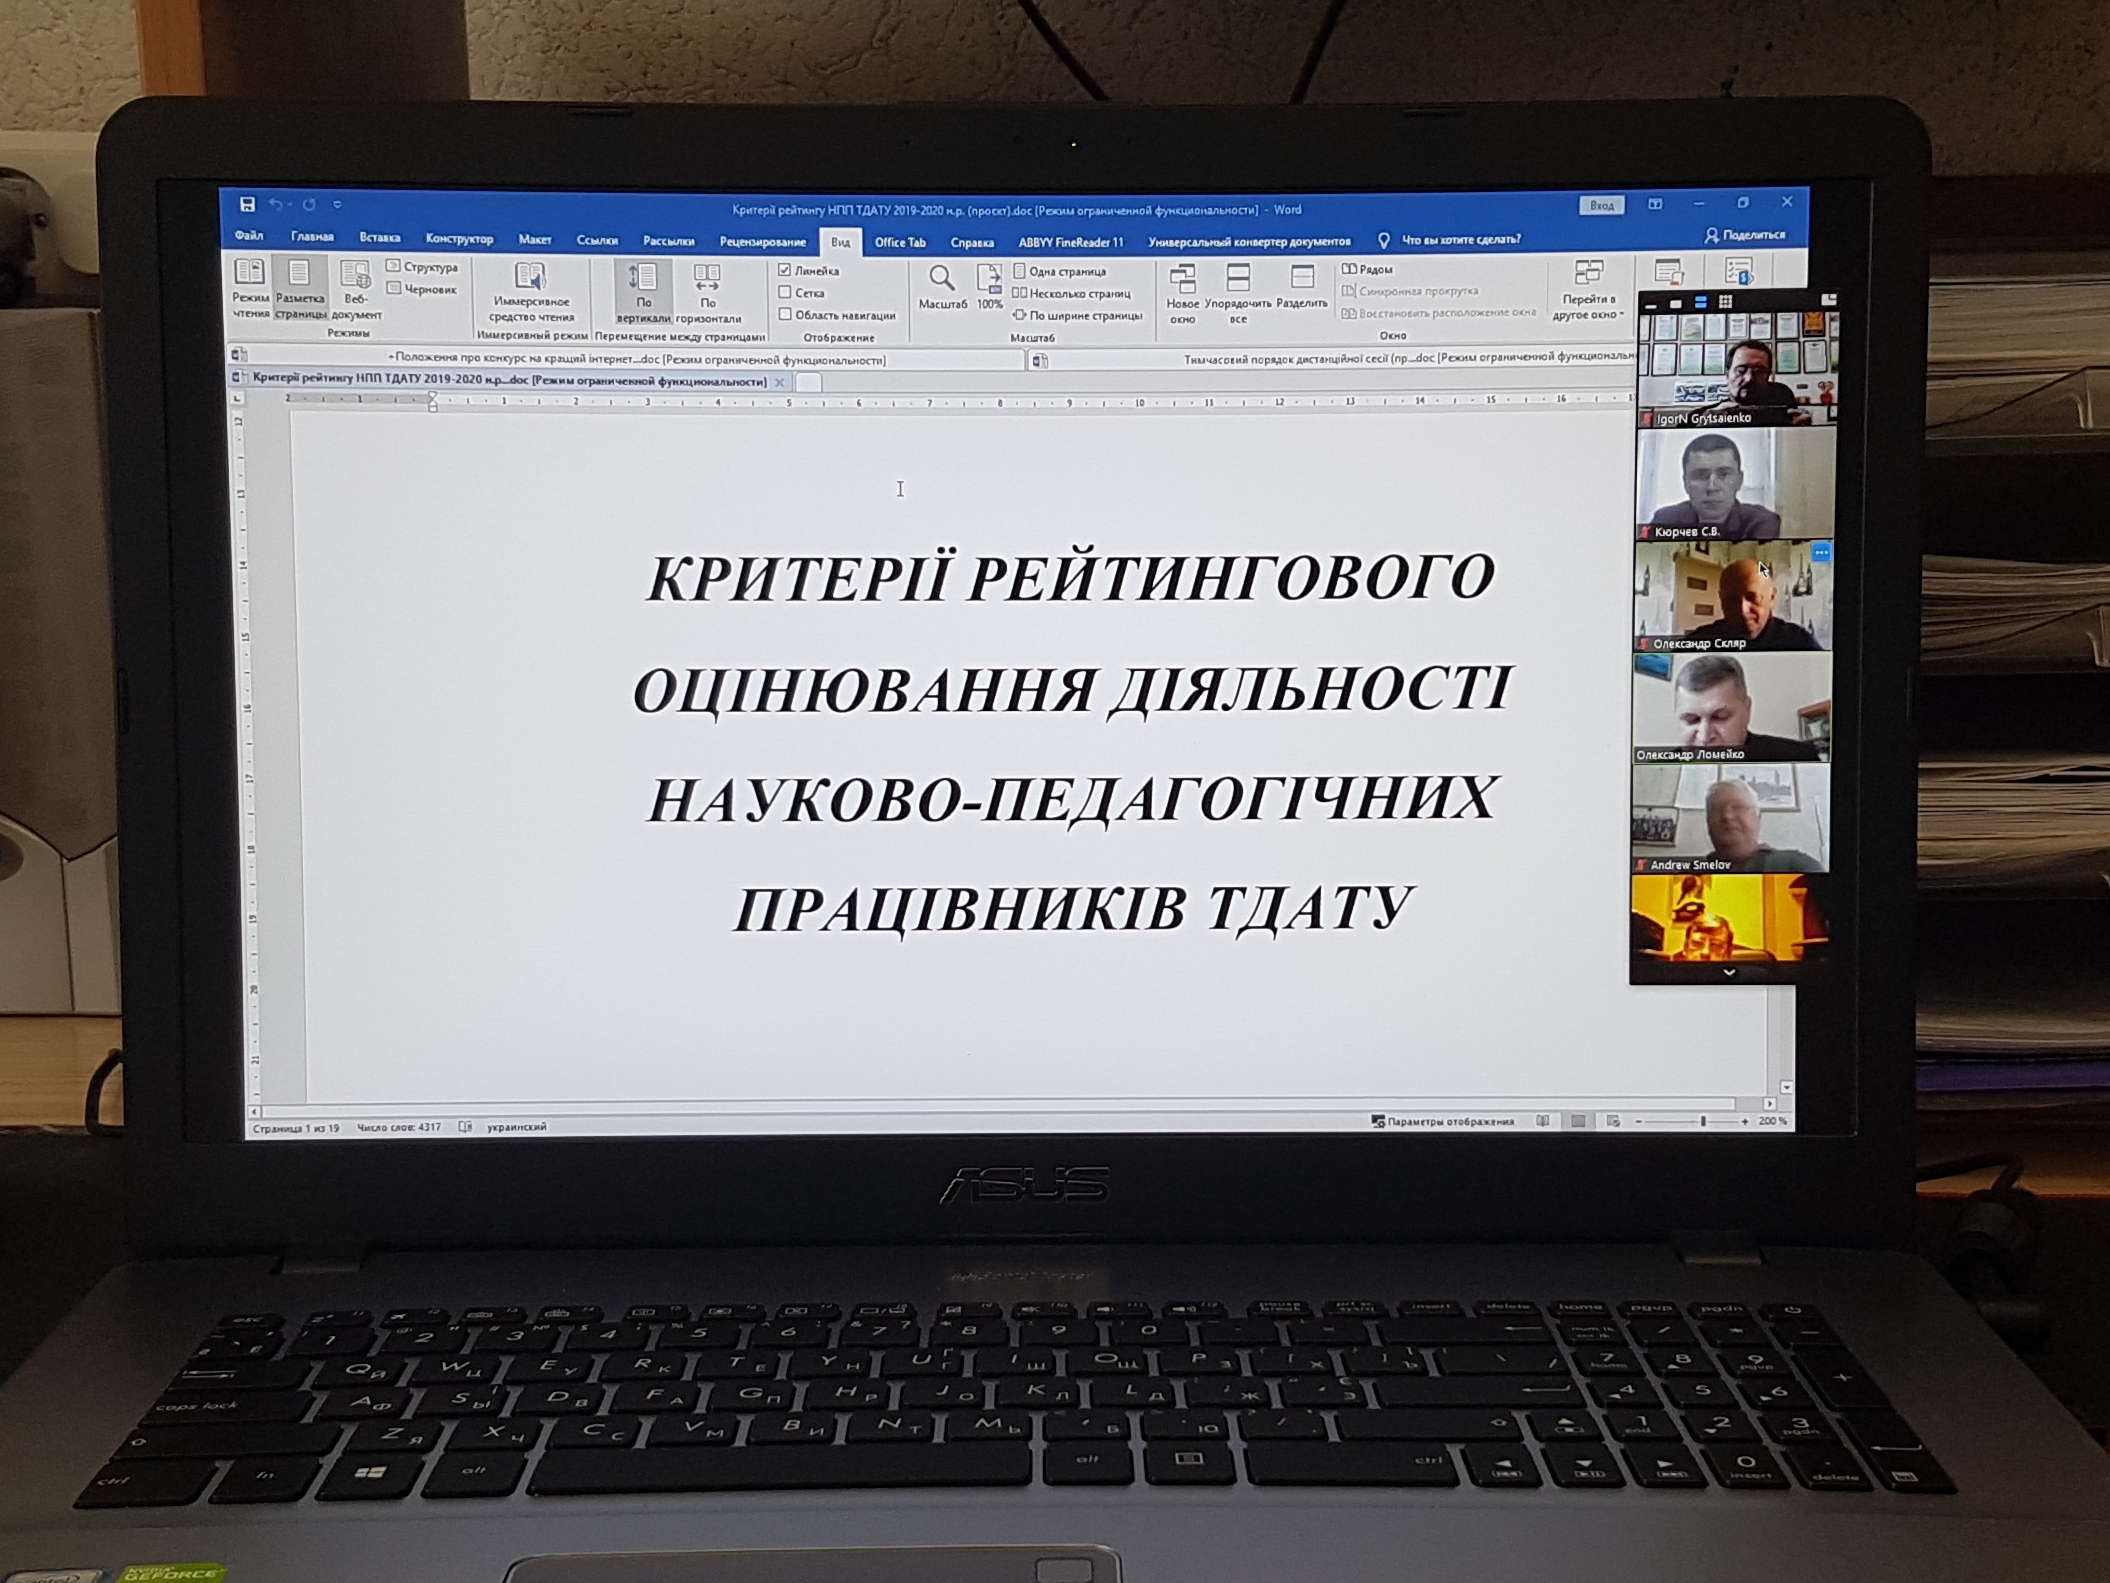Check Область навигации checkbox
This screenshot has height=1583, width=2110.
(786, 315)
